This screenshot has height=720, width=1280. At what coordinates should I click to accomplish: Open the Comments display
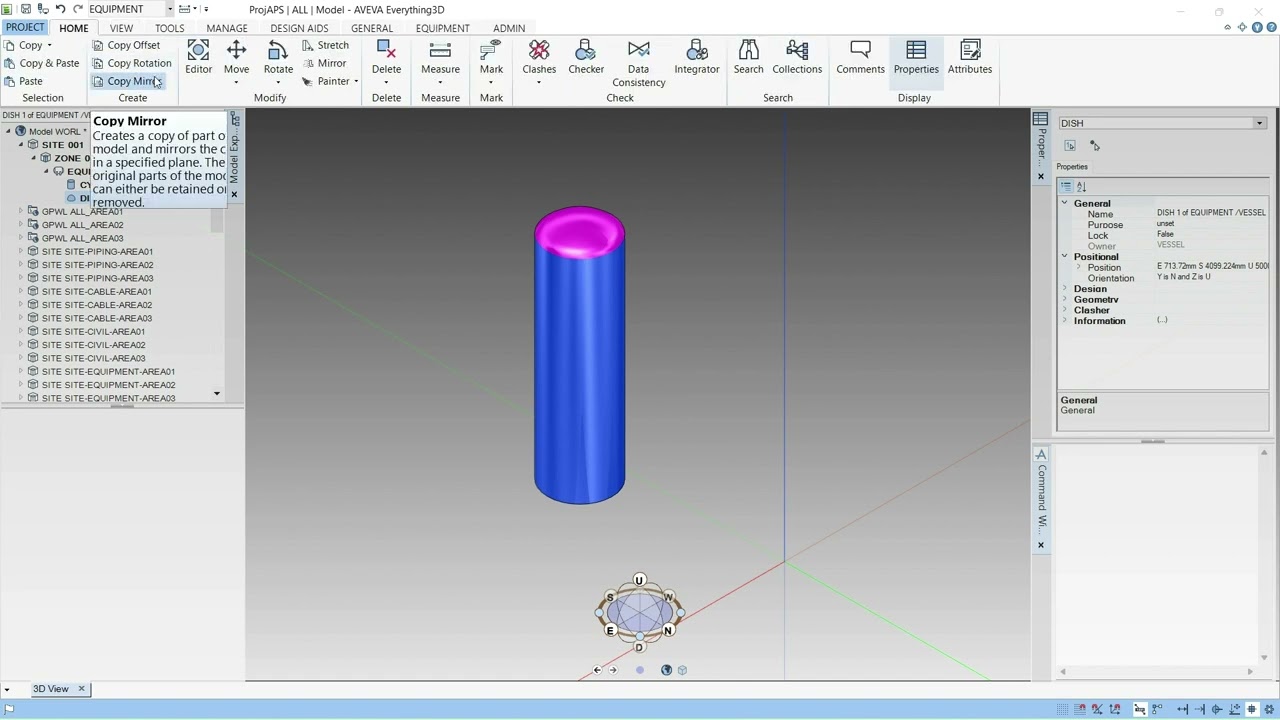coord(860,57)
